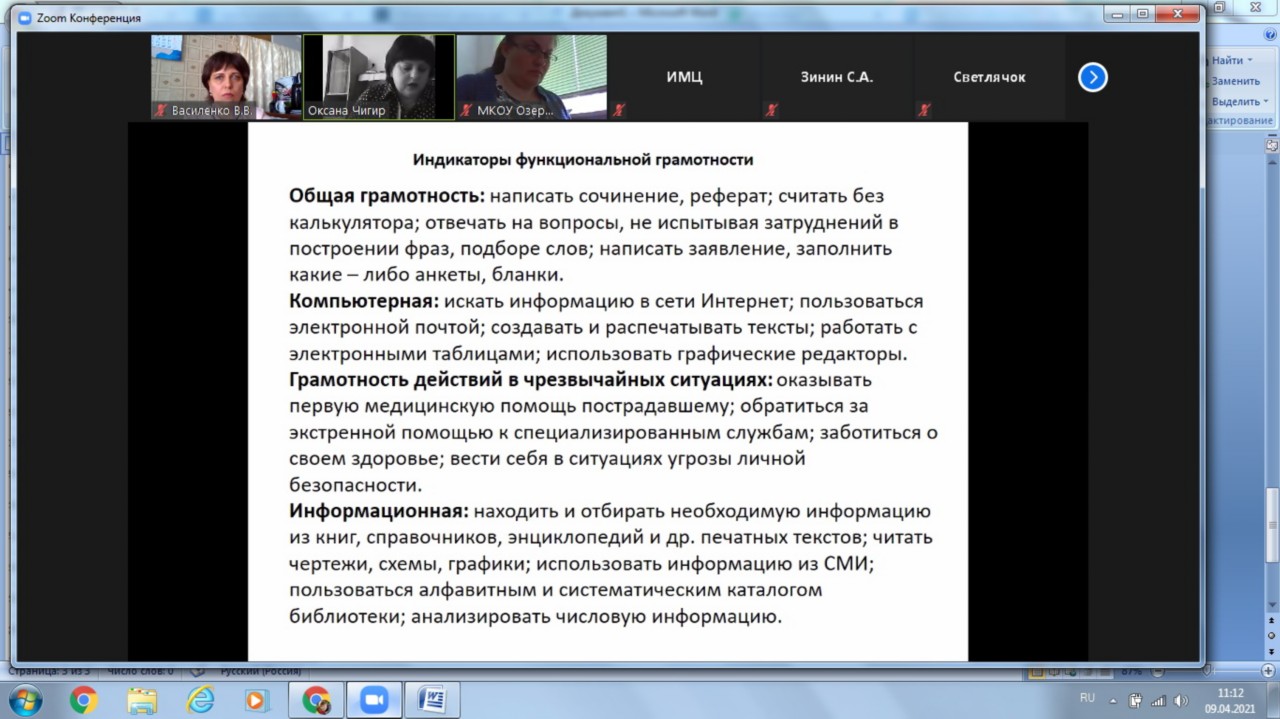Viewport: 1280px width, 719px height.
Task: Switch to Zoom via taskbar camera icon
Action: coord(374,700)
